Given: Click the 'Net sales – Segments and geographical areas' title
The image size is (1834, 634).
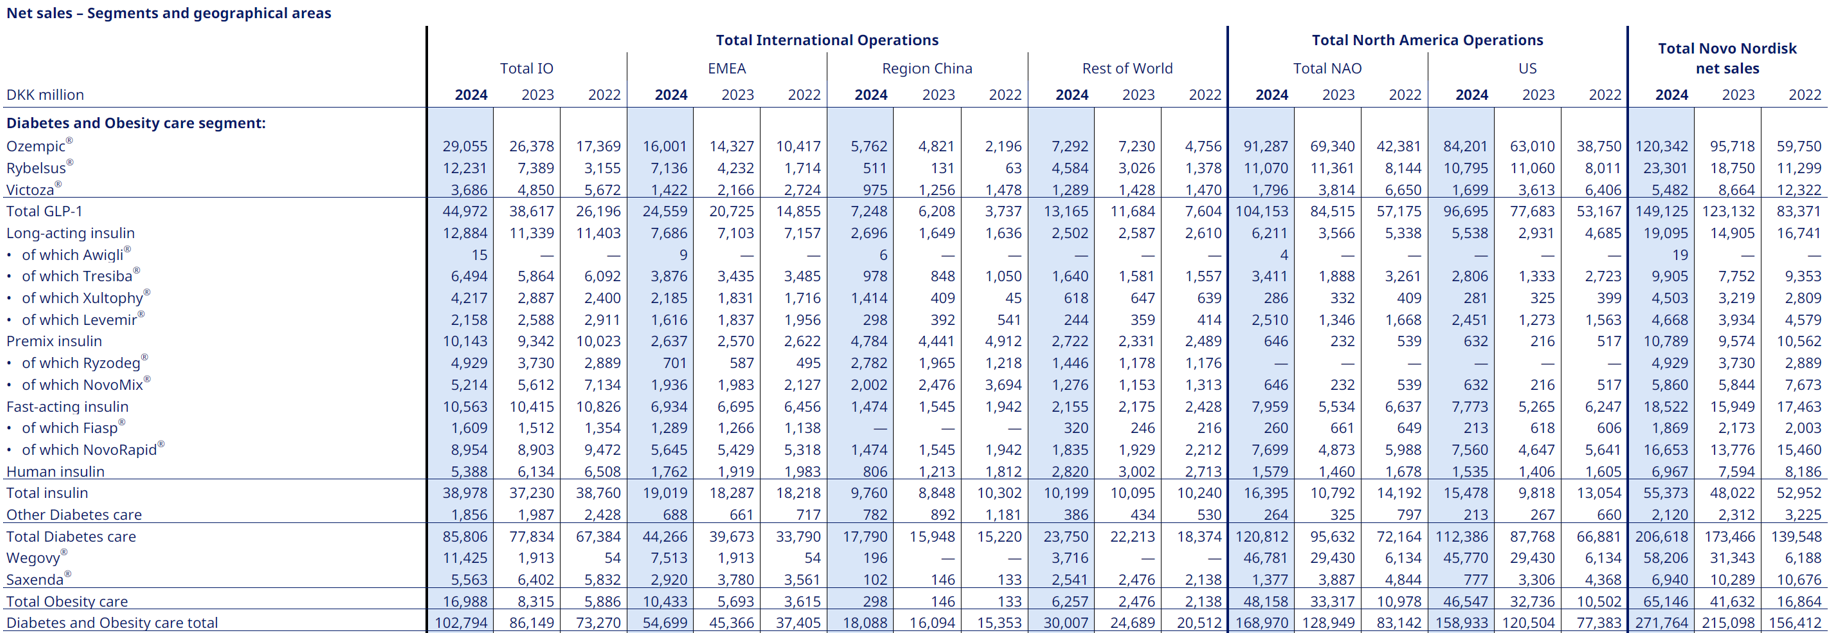Looking at the screenshot, I should pos(168,13).
